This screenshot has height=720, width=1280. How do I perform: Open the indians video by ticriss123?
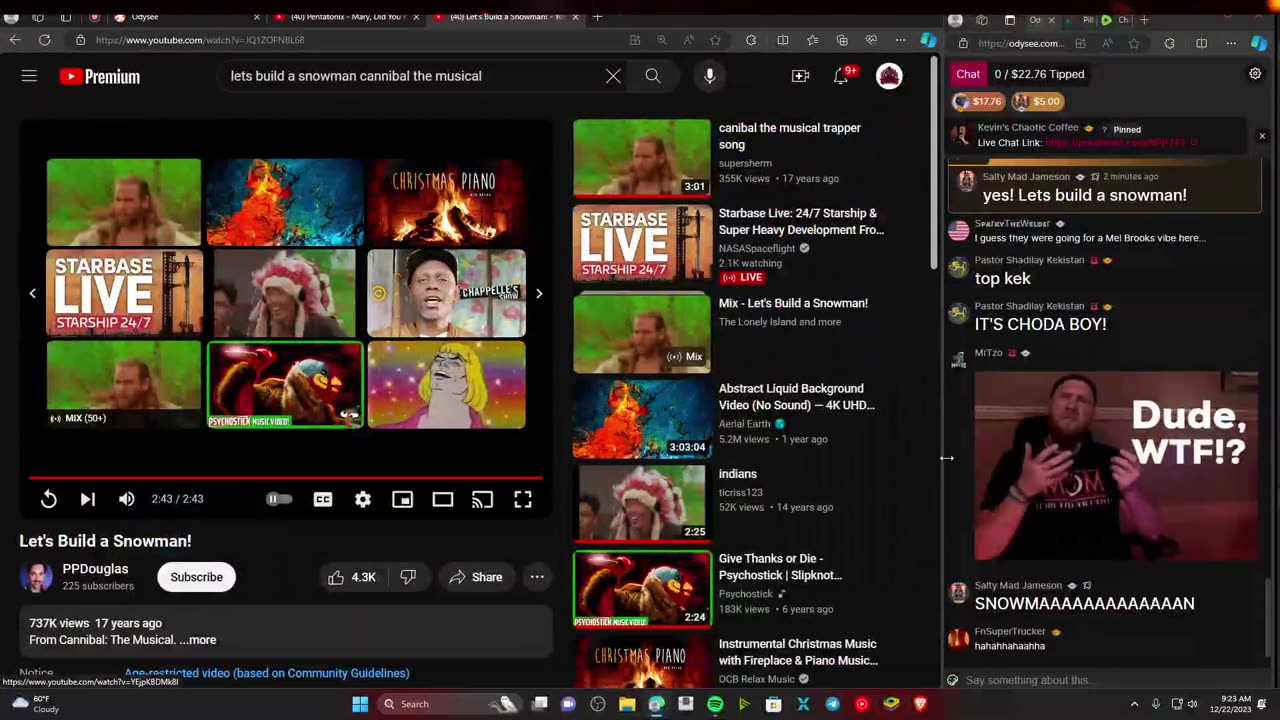pos(738,474)
